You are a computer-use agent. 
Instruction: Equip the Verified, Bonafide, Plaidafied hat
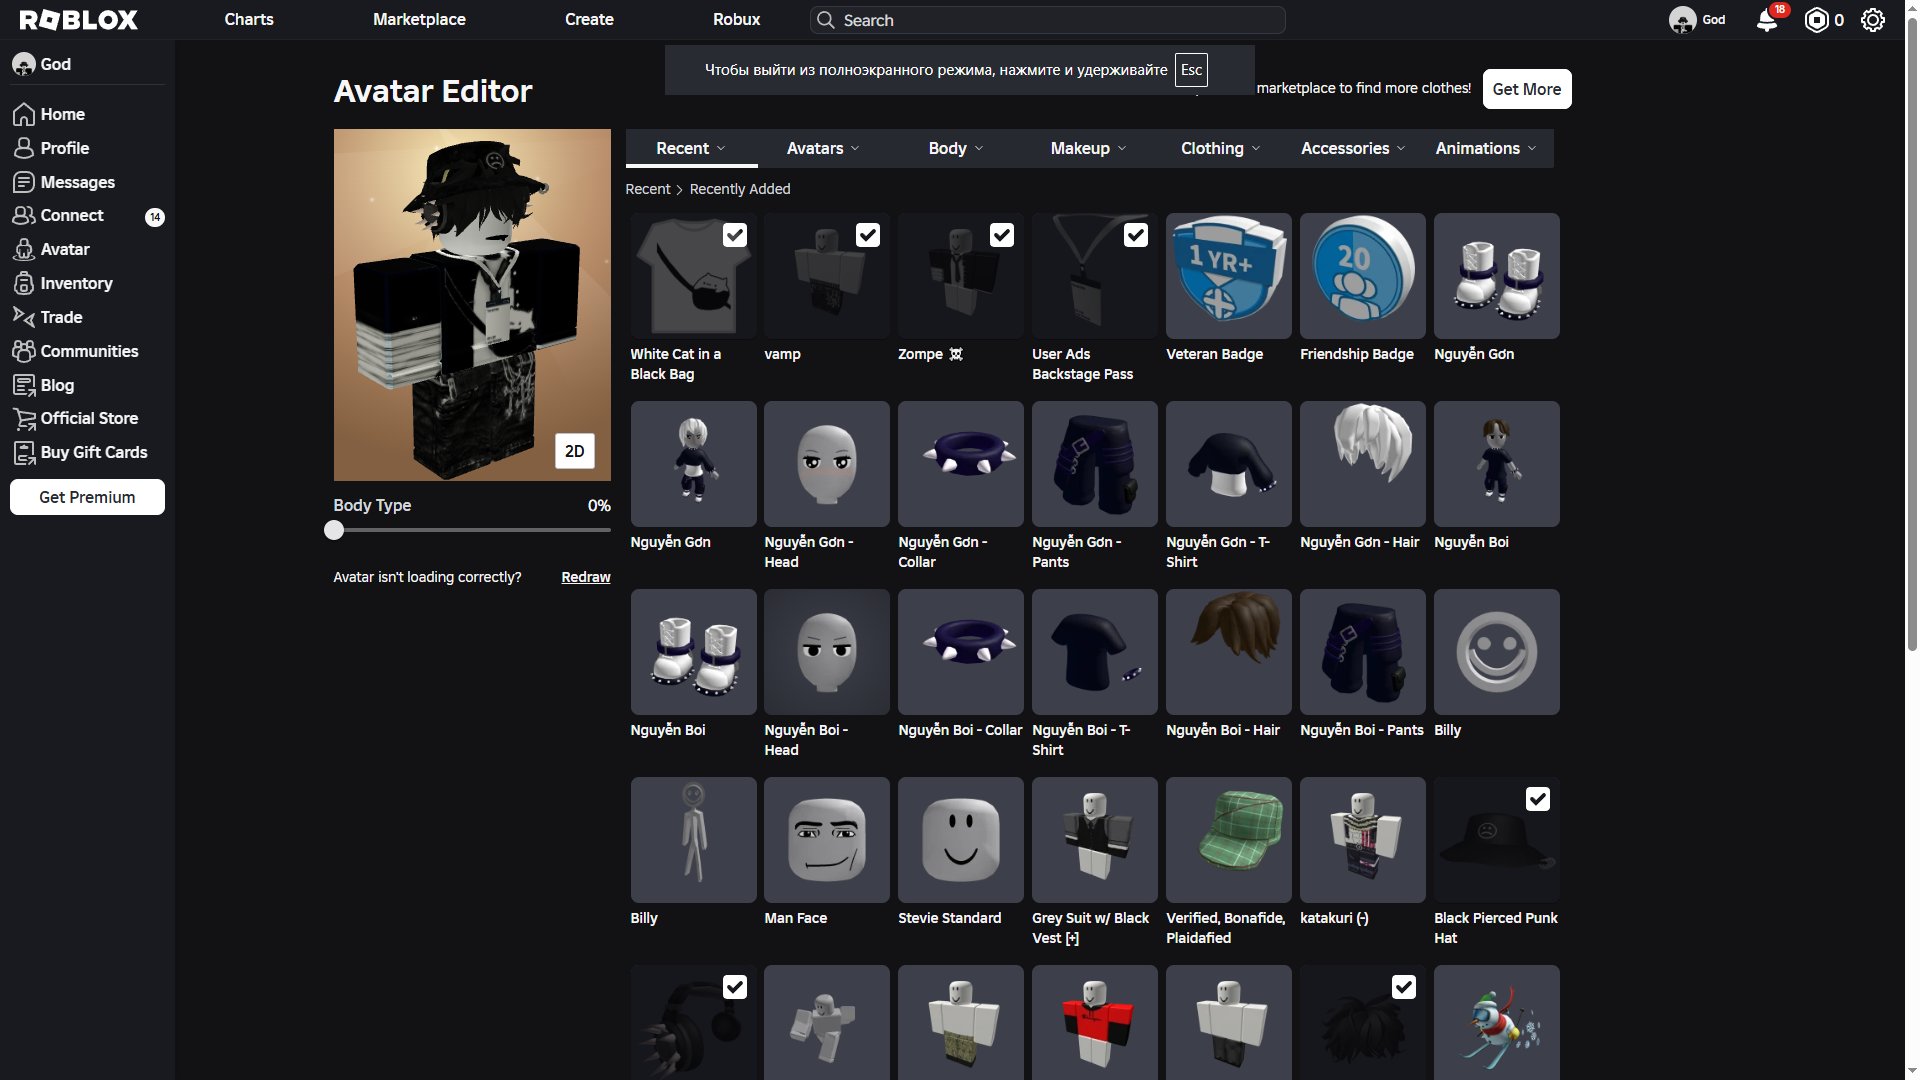[x=1229, y=840]
